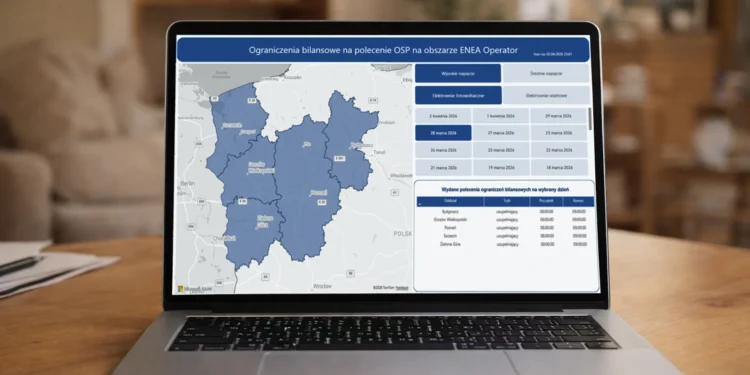Sort table by the Koniec column header
The width and height of the screenshot is (750, 375).
(x=578, y=201)
